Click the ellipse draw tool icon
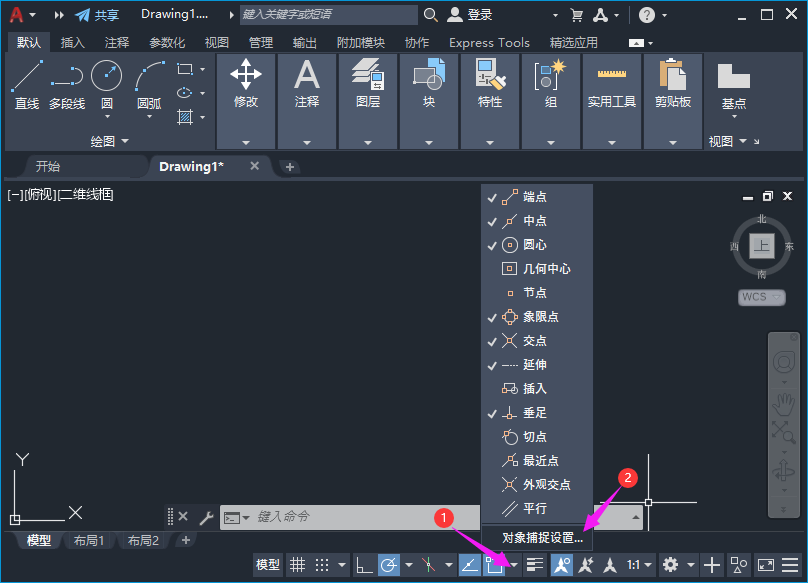 [184, 93]
